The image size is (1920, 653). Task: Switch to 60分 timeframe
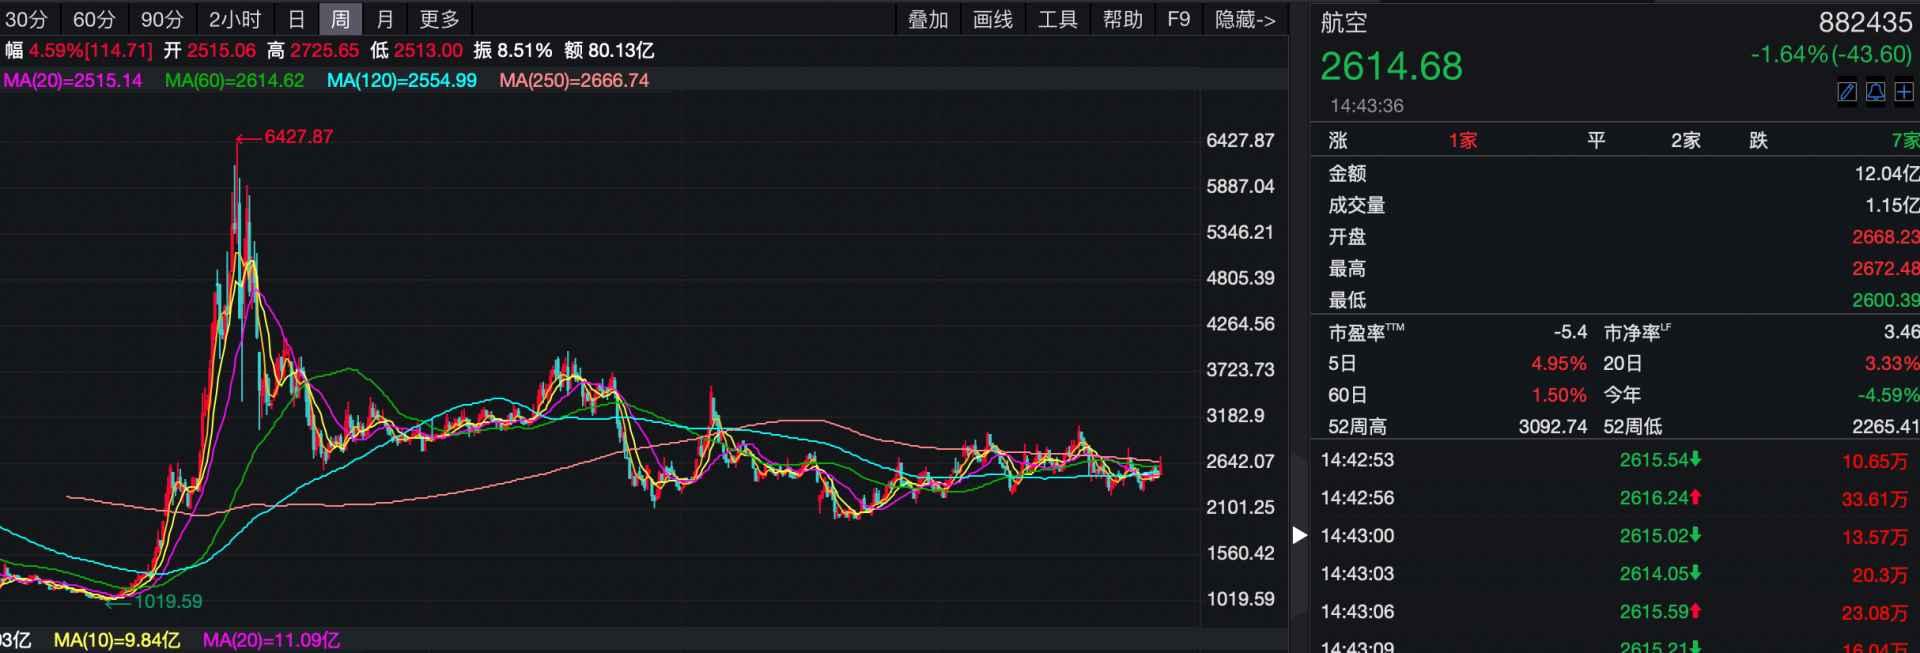(94, 19)
